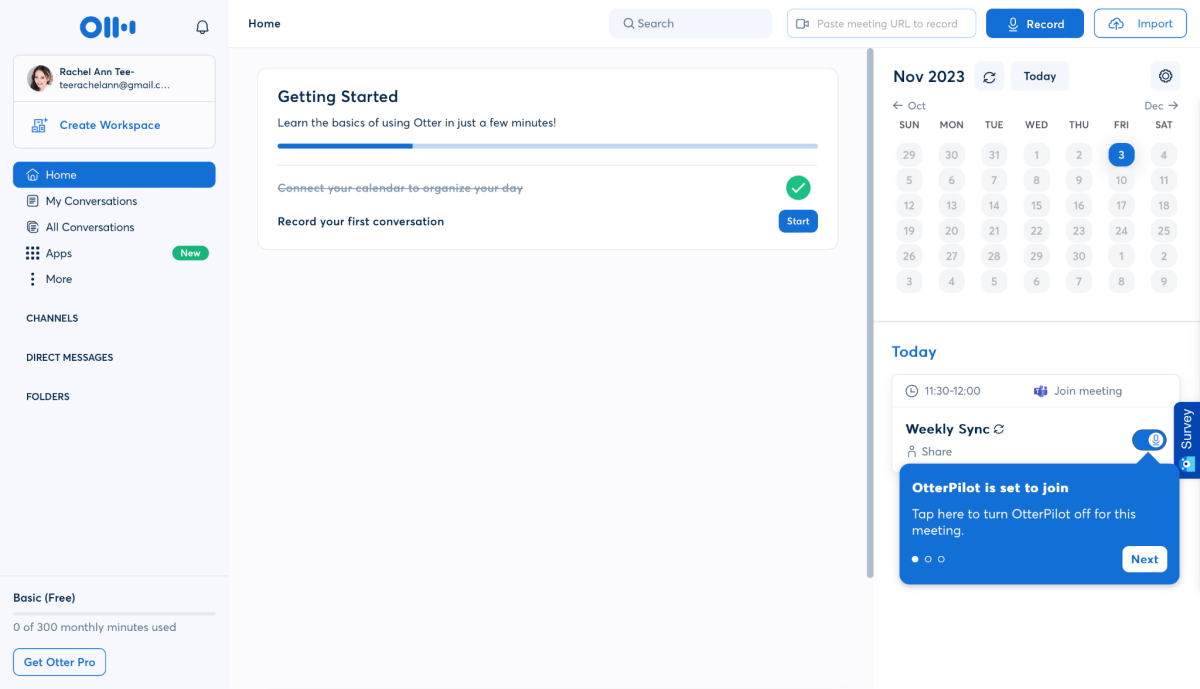Click the Getting Started progress bar
The height and width of the screenshot is (689, 1200).
coord(547,146)
